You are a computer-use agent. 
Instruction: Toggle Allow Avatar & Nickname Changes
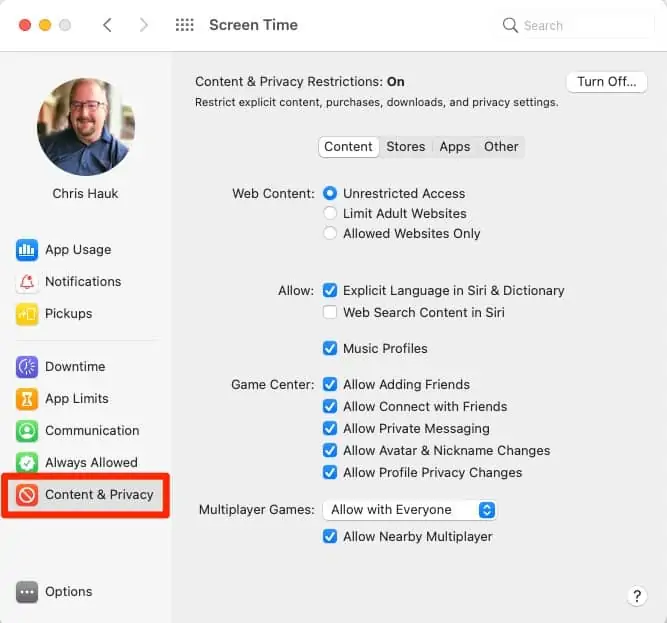pos(330,450)
